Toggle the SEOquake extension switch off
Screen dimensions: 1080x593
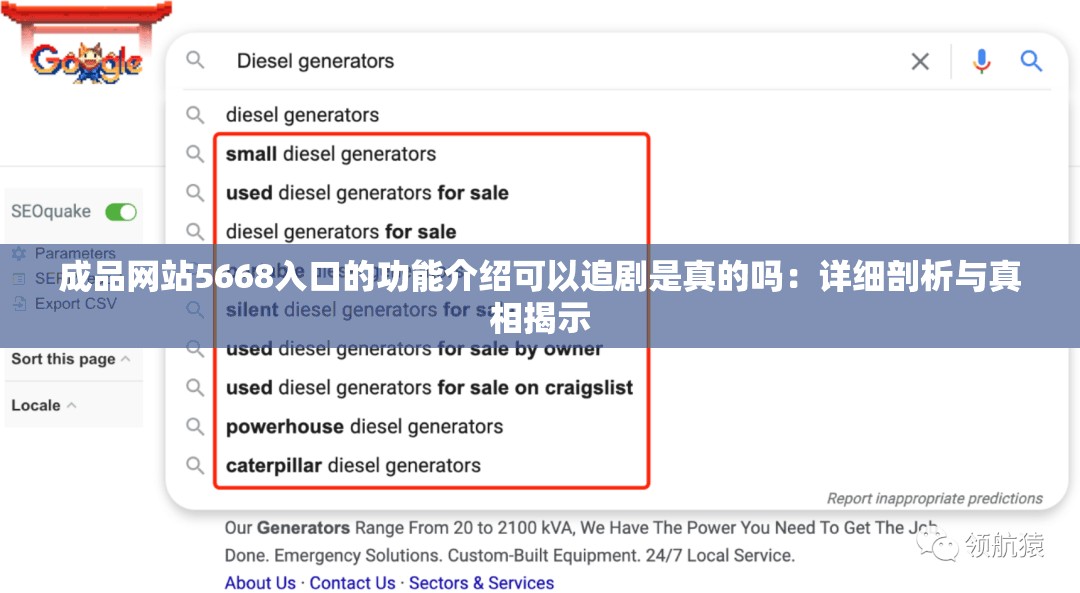pyautogui.click(x=121, y=212)
